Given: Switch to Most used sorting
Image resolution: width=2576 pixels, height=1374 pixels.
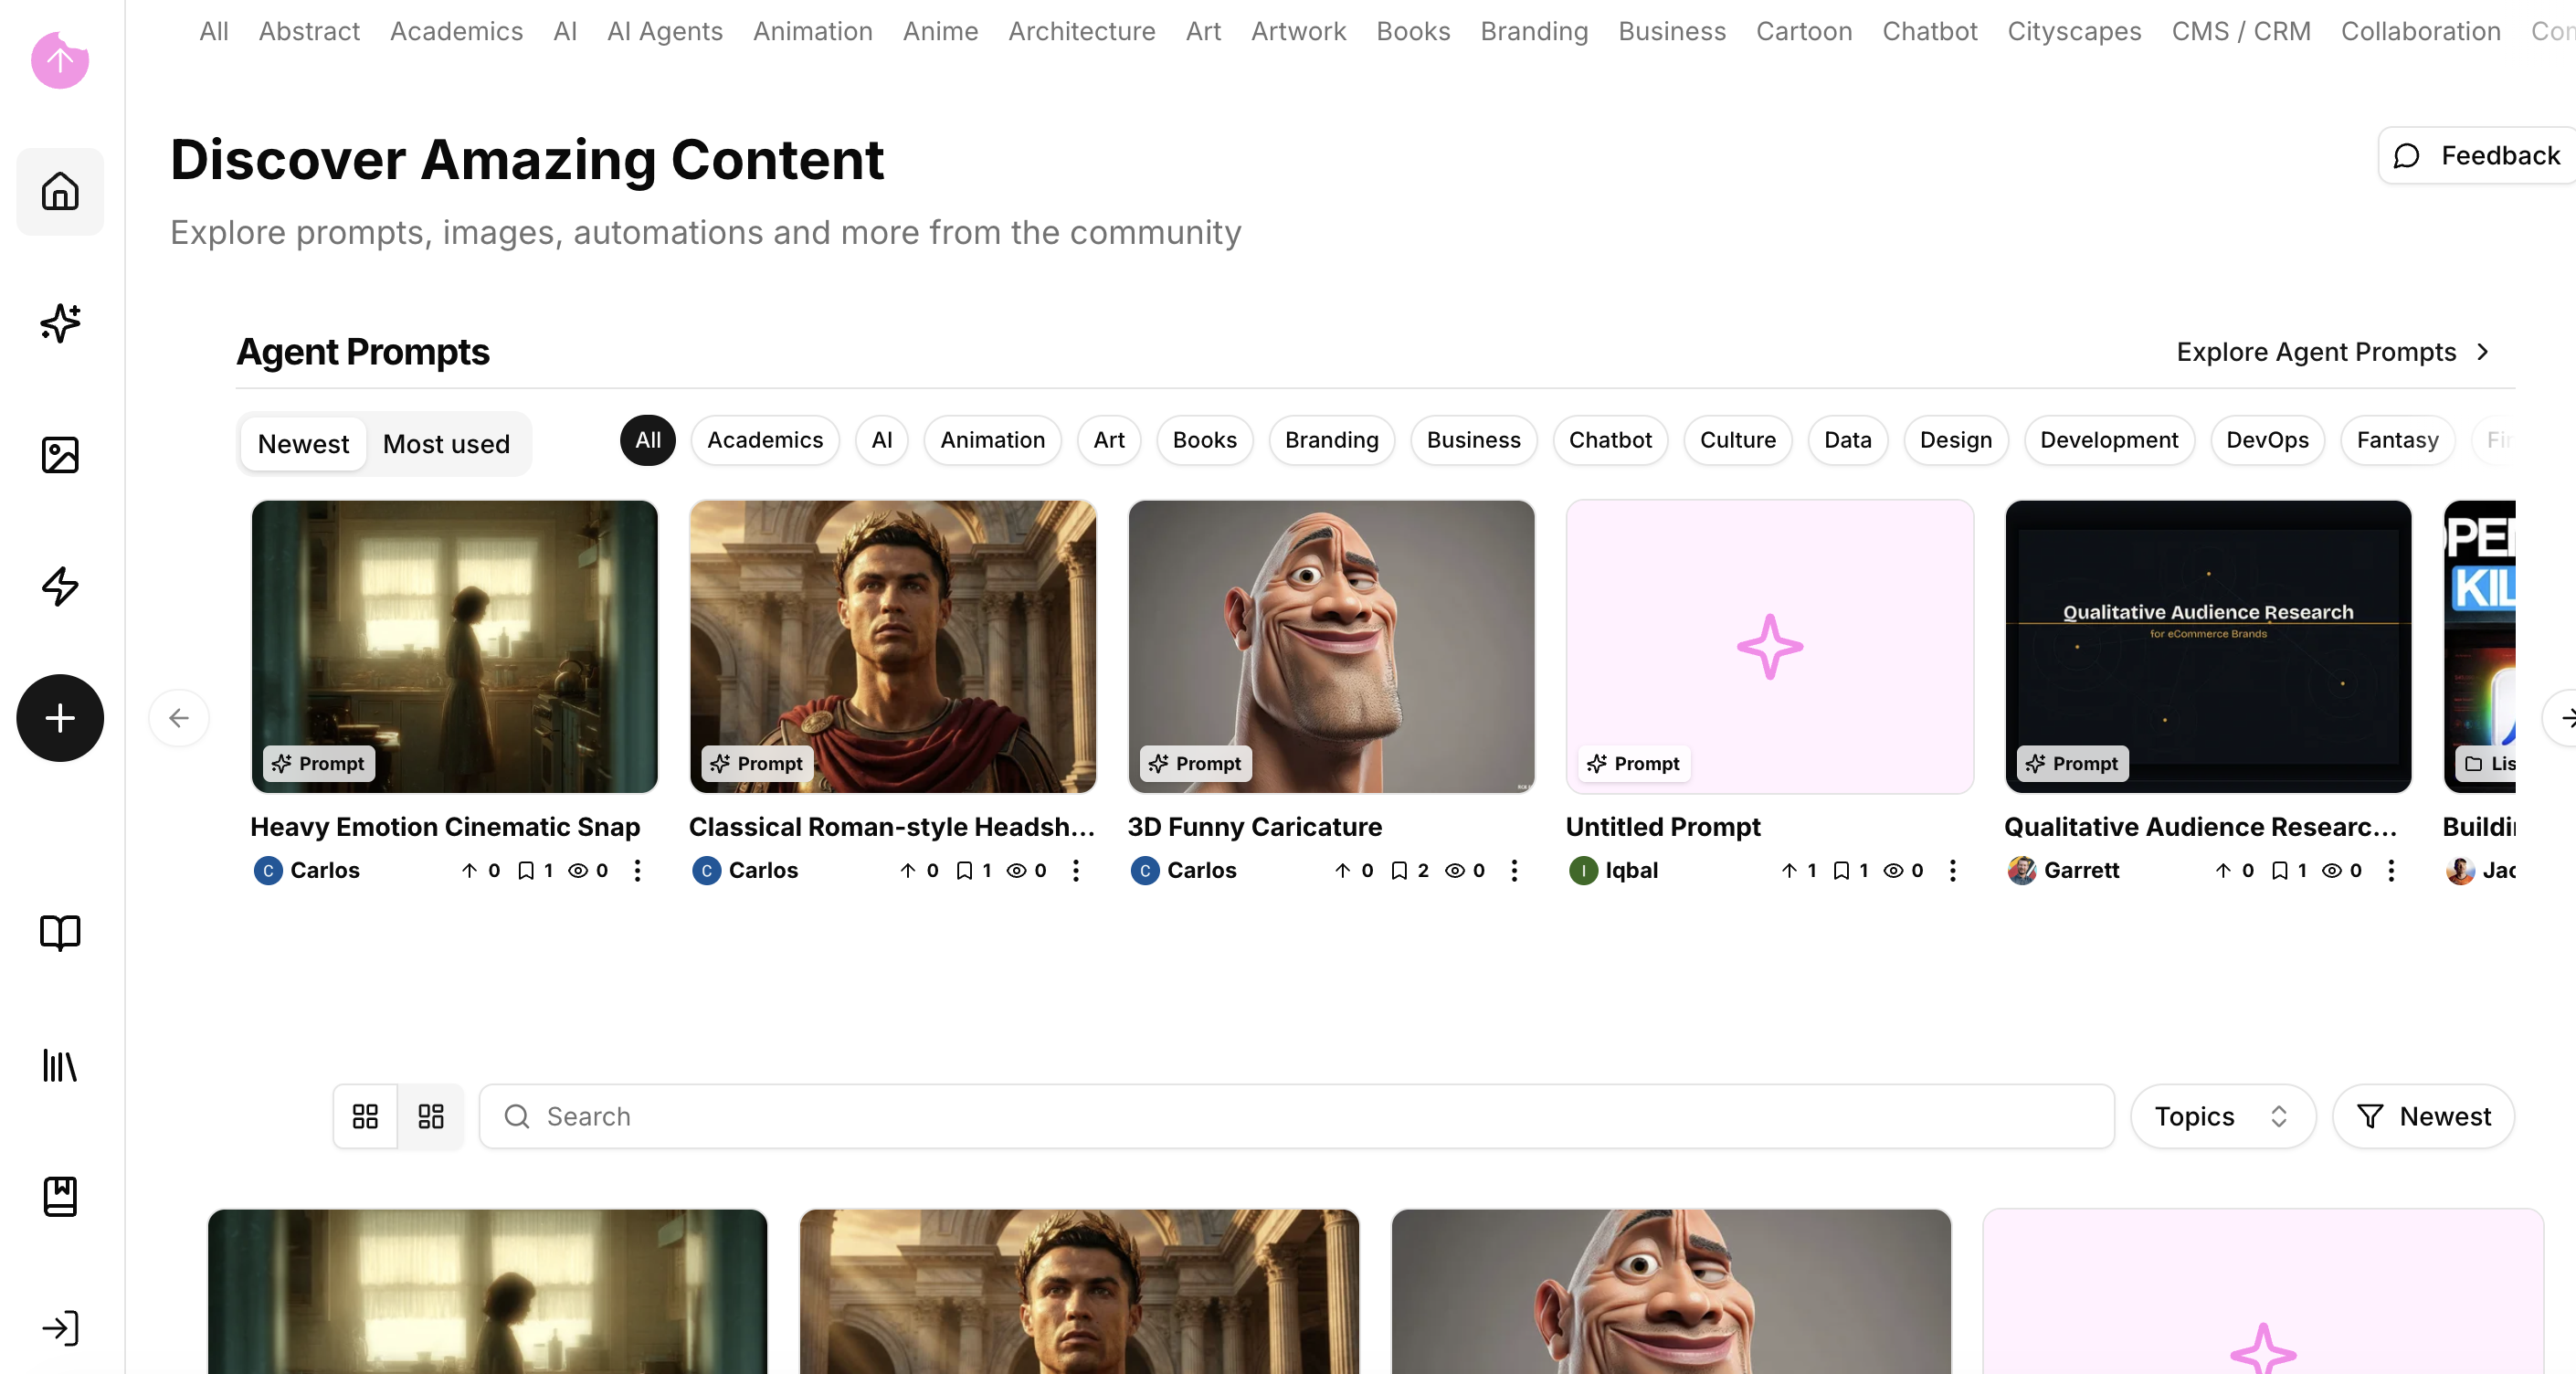Looking at the screenshot, I should click(446, 444).
